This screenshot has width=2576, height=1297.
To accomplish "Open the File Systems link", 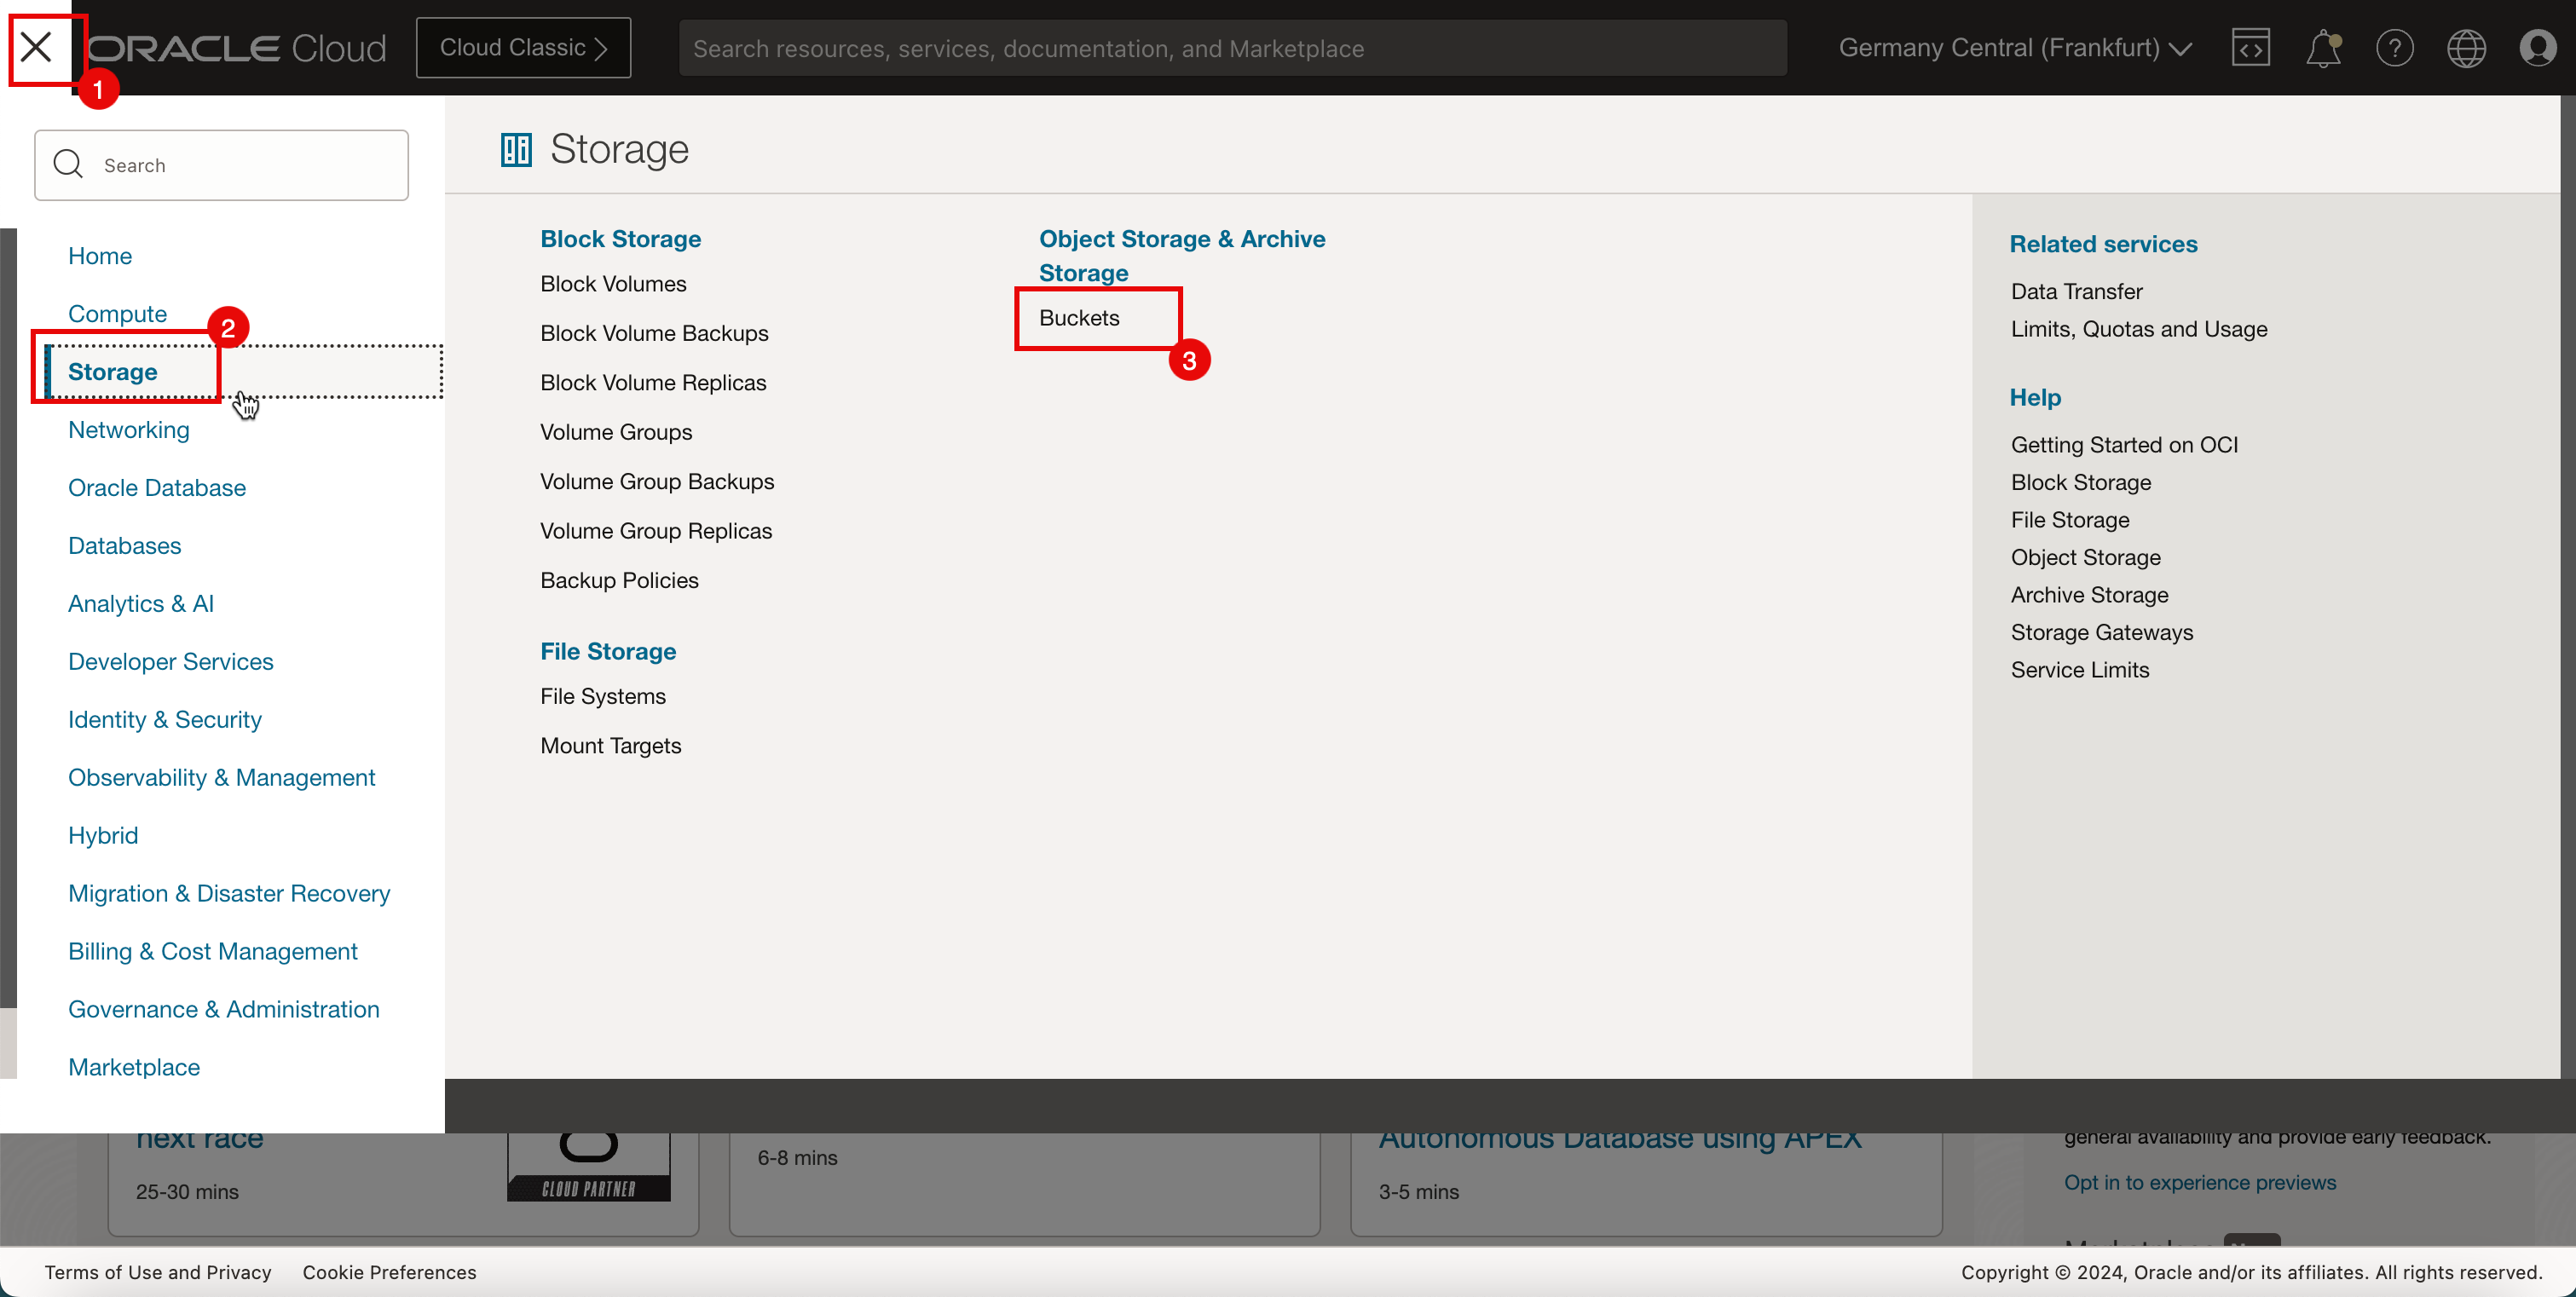I will coord(603,696).
